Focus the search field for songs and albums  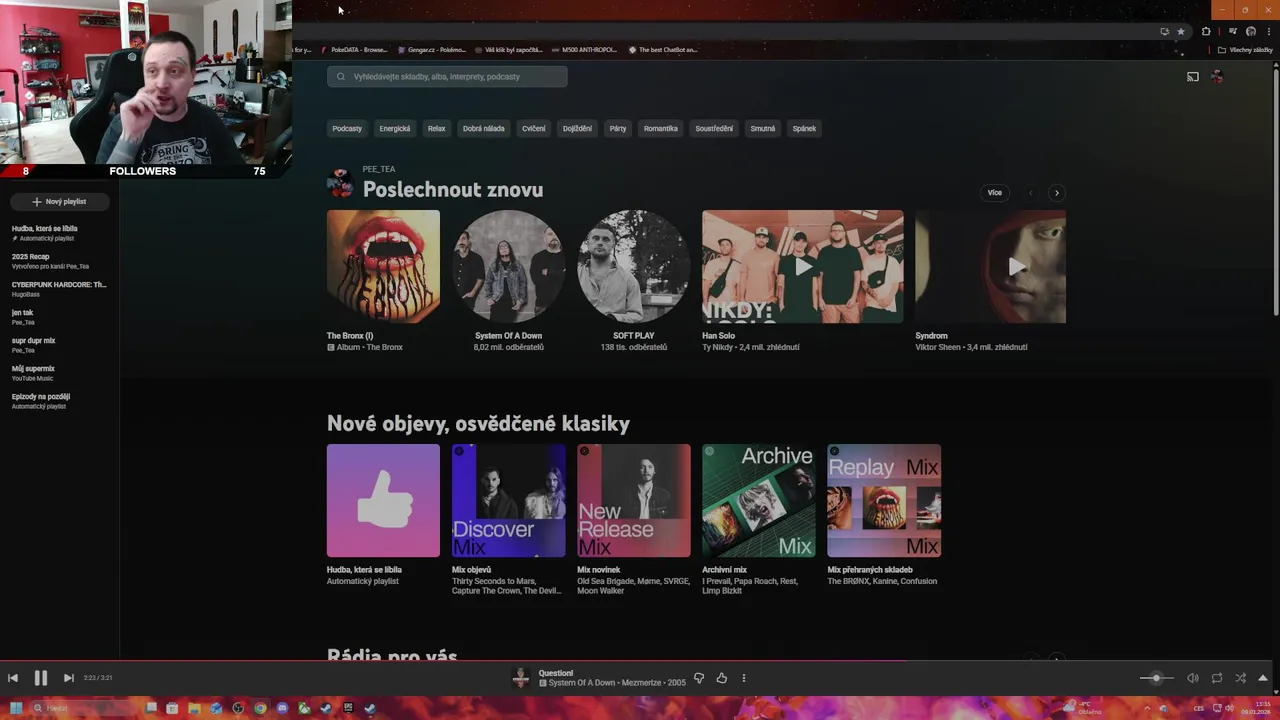click(447, 76)
